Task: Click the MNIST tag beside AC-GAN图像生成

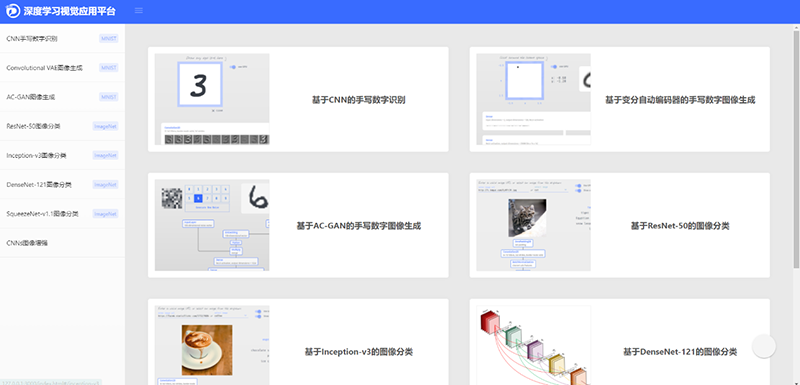Action: tap(109, 97)
